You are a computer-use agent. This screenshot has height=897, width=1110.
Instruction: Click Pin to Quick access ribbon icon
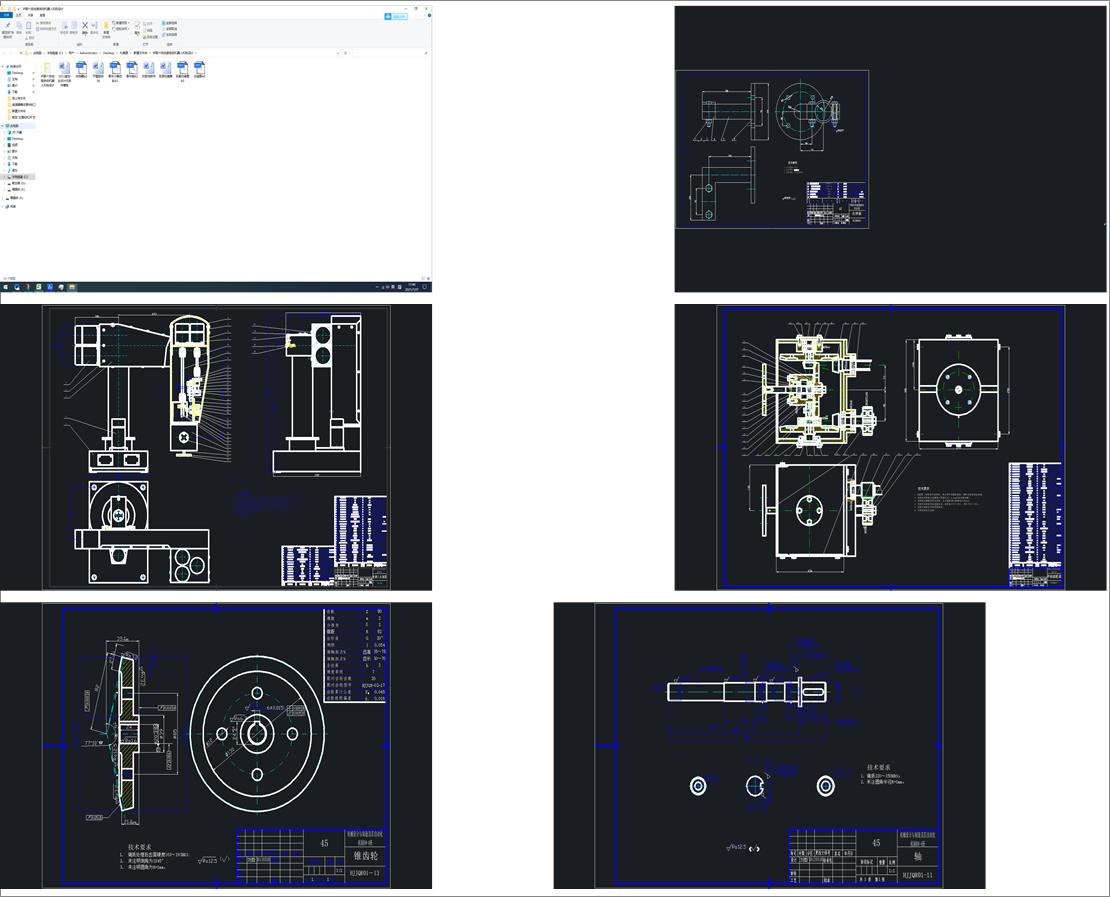7,25
